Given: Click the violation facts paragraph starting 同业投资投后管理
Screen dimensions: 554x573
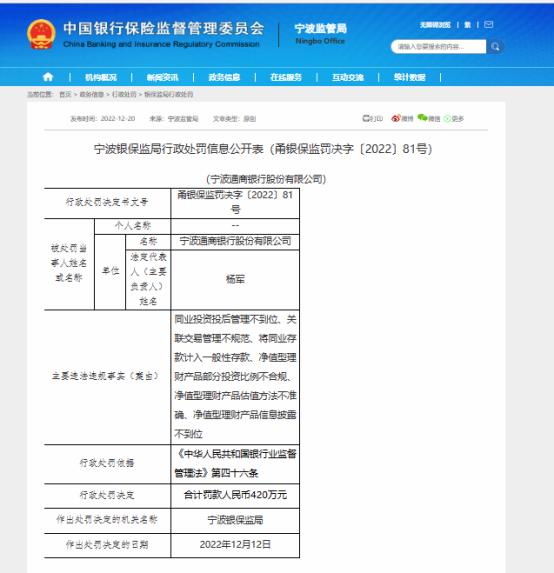Looking at the screenshot, I should [235, 377].
